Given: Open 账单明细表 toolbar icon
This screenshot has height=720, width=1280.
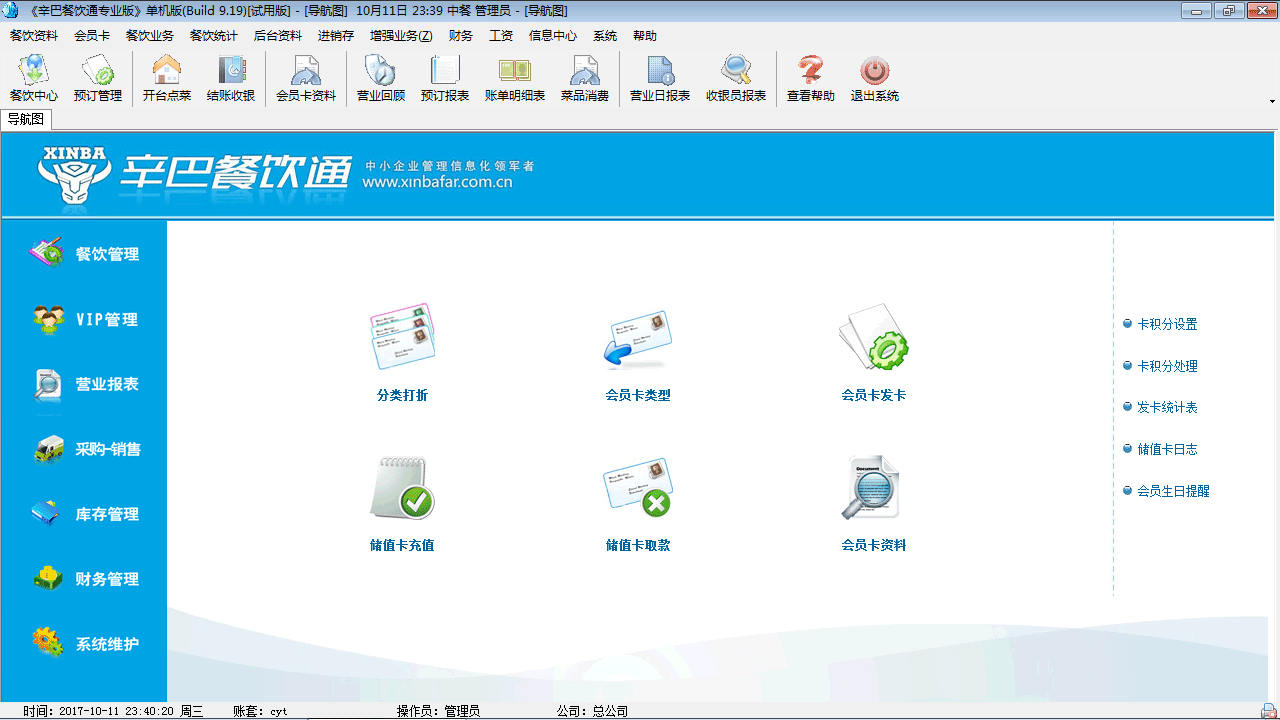Looking at the screenshot, I should click(x=515, y=79).
